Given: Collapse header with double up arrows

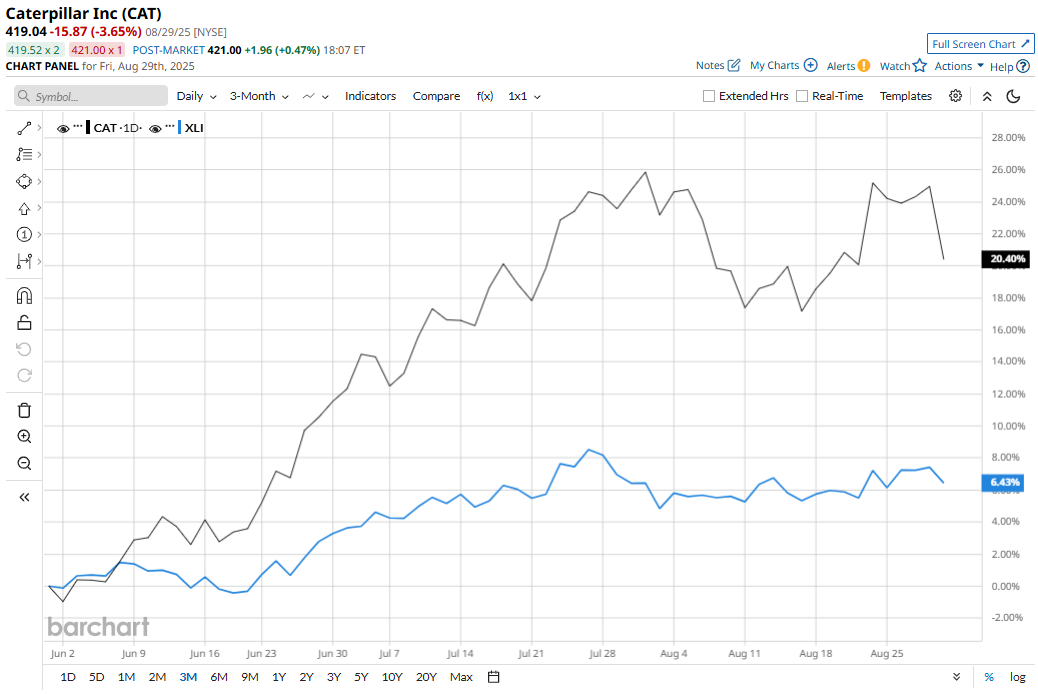Looking at the screenshot, I should click(987, 97).
